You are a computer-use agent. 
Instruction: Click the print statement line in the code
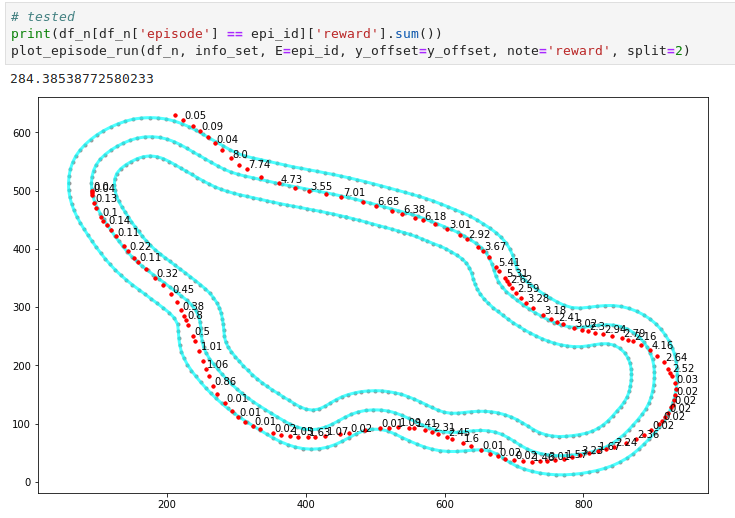pos(226,34)
